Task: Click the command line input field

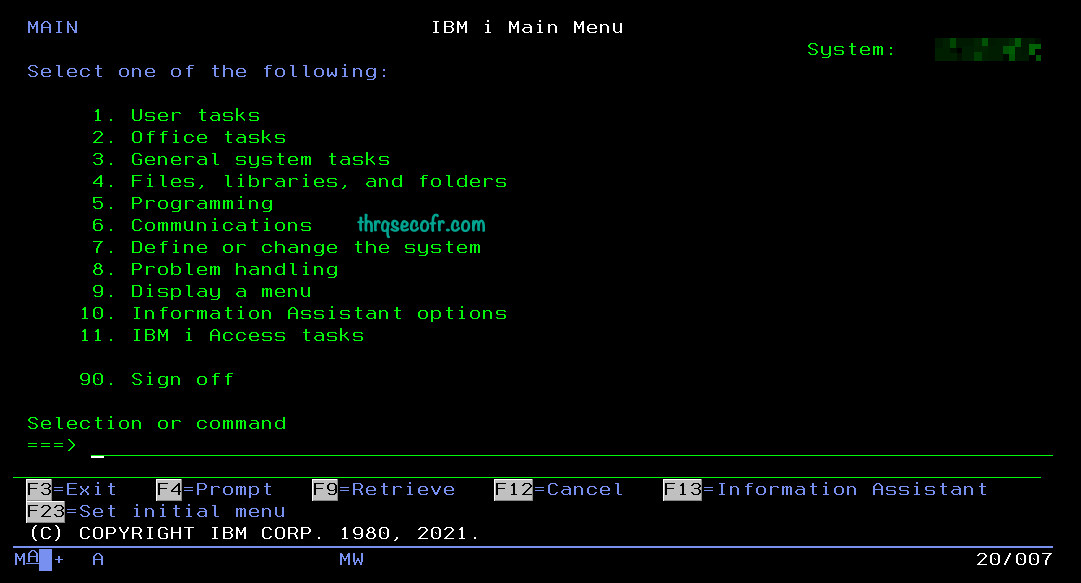Action: pos(572,447)
